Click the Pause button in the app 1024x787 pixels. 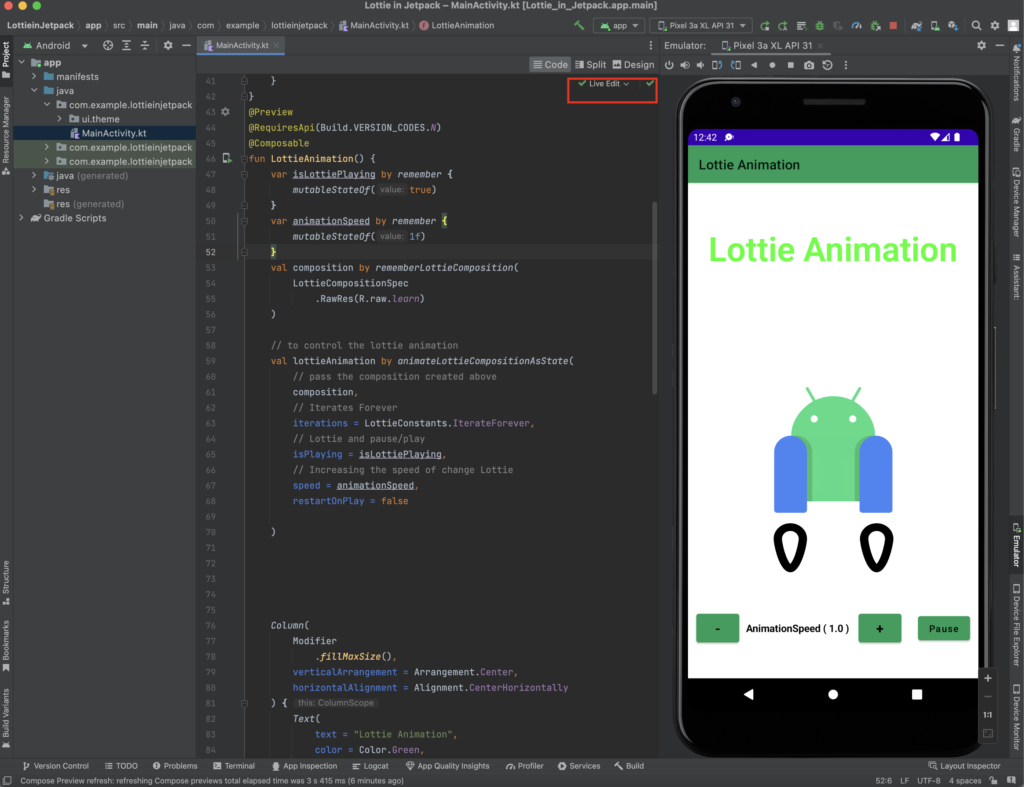tap(944, 628)
